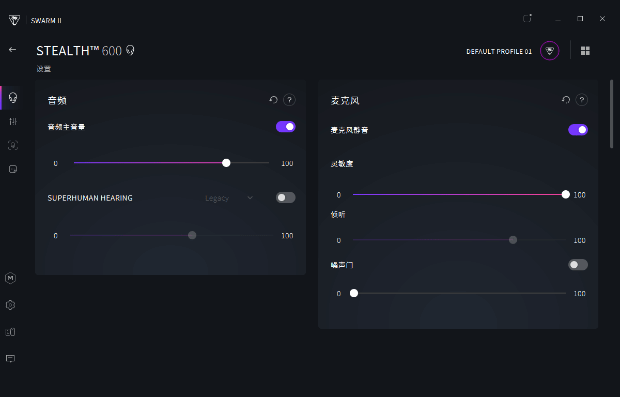Enable the 噪声门 noise gate toggle
Image resolution: width=620 pixels, height=397 pixels.
point(578,265)
